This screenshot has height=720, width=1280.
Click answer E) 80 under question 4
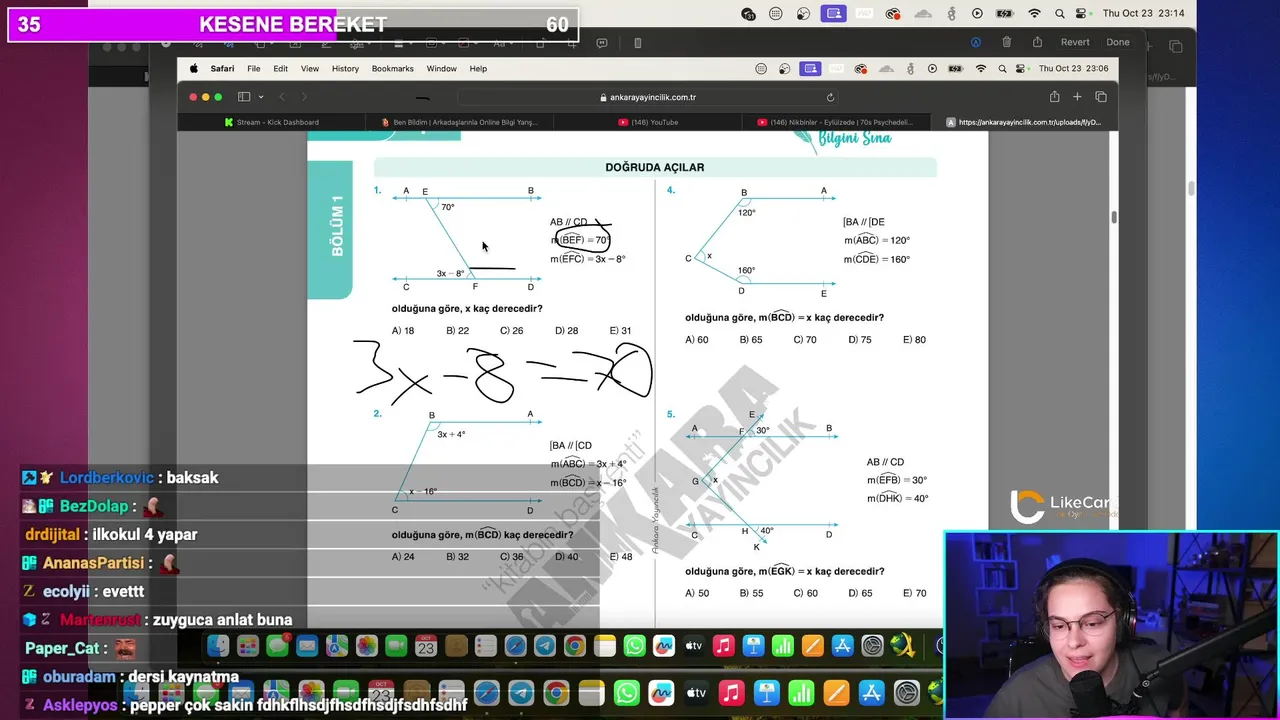click(x=914, y=340)
